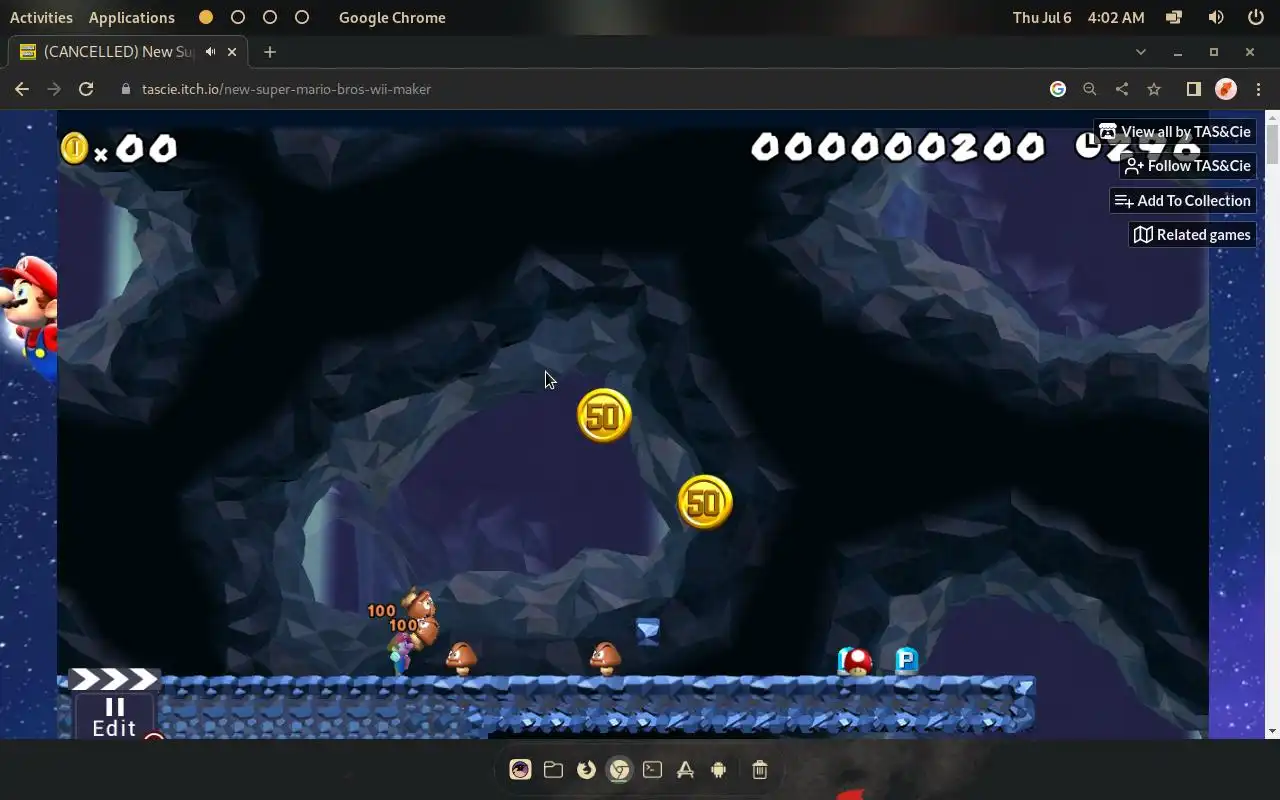The image size is (1280, 800).
Task: Click the lower 50 coin
Action: coord(705,502)
